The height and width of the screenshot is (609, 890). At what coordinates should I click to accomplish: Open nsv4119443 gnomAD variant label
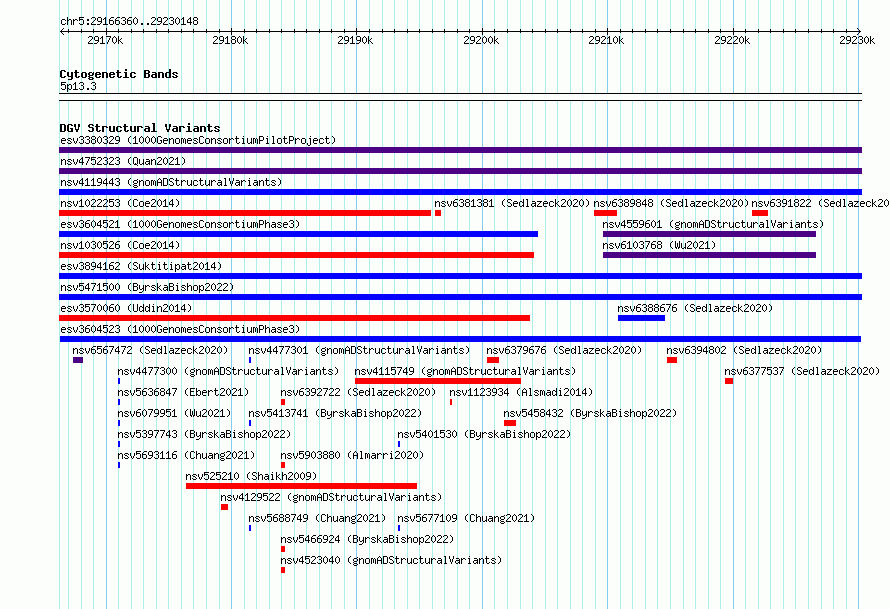point(171,182)
